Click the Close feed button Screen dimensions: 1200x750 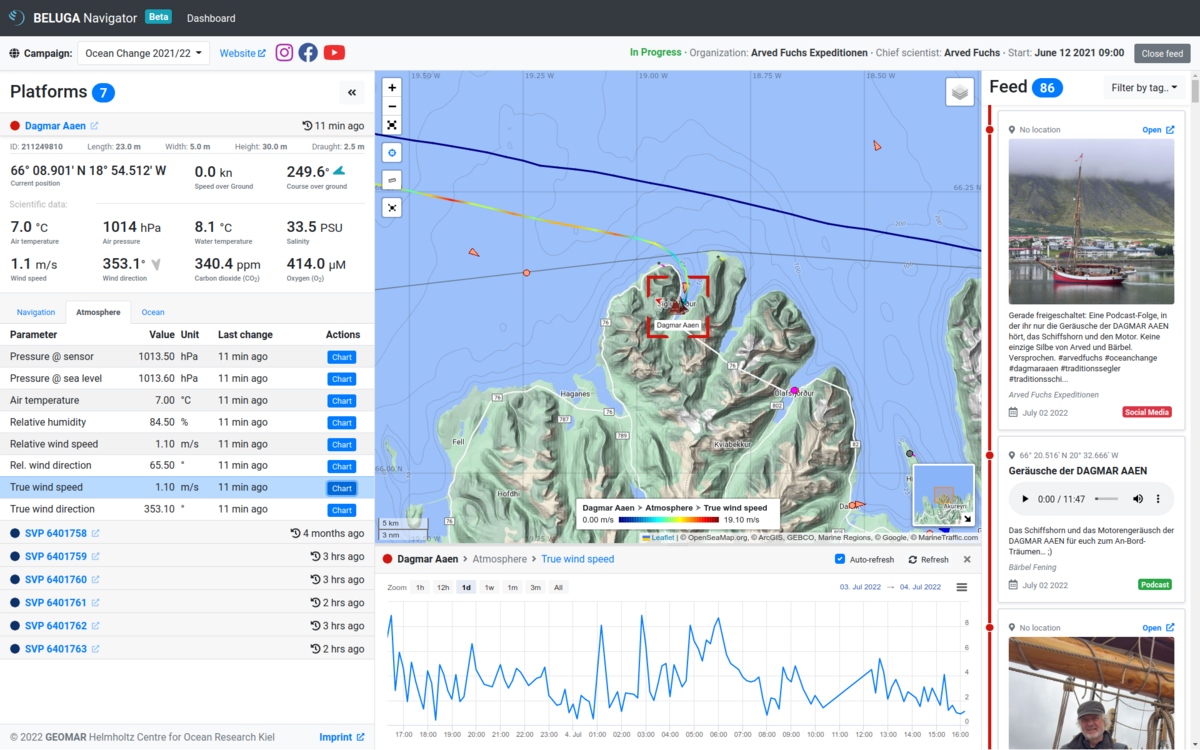coord(1161,53)
